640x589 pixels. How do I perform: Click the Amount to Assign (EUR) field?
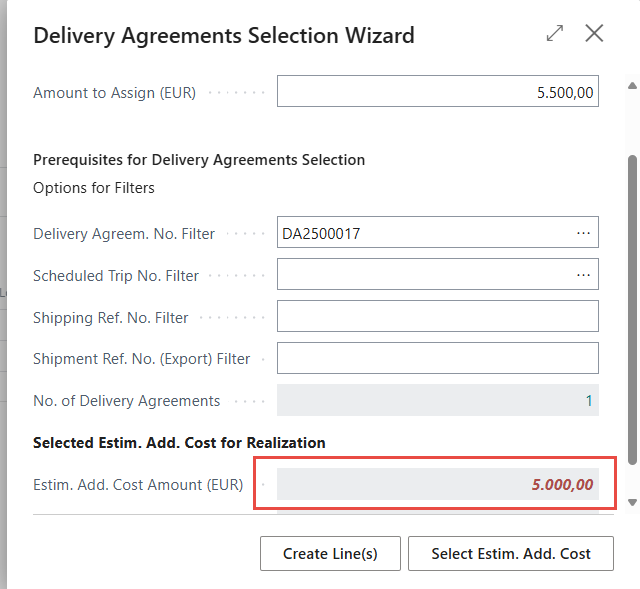tap(437, 92)
